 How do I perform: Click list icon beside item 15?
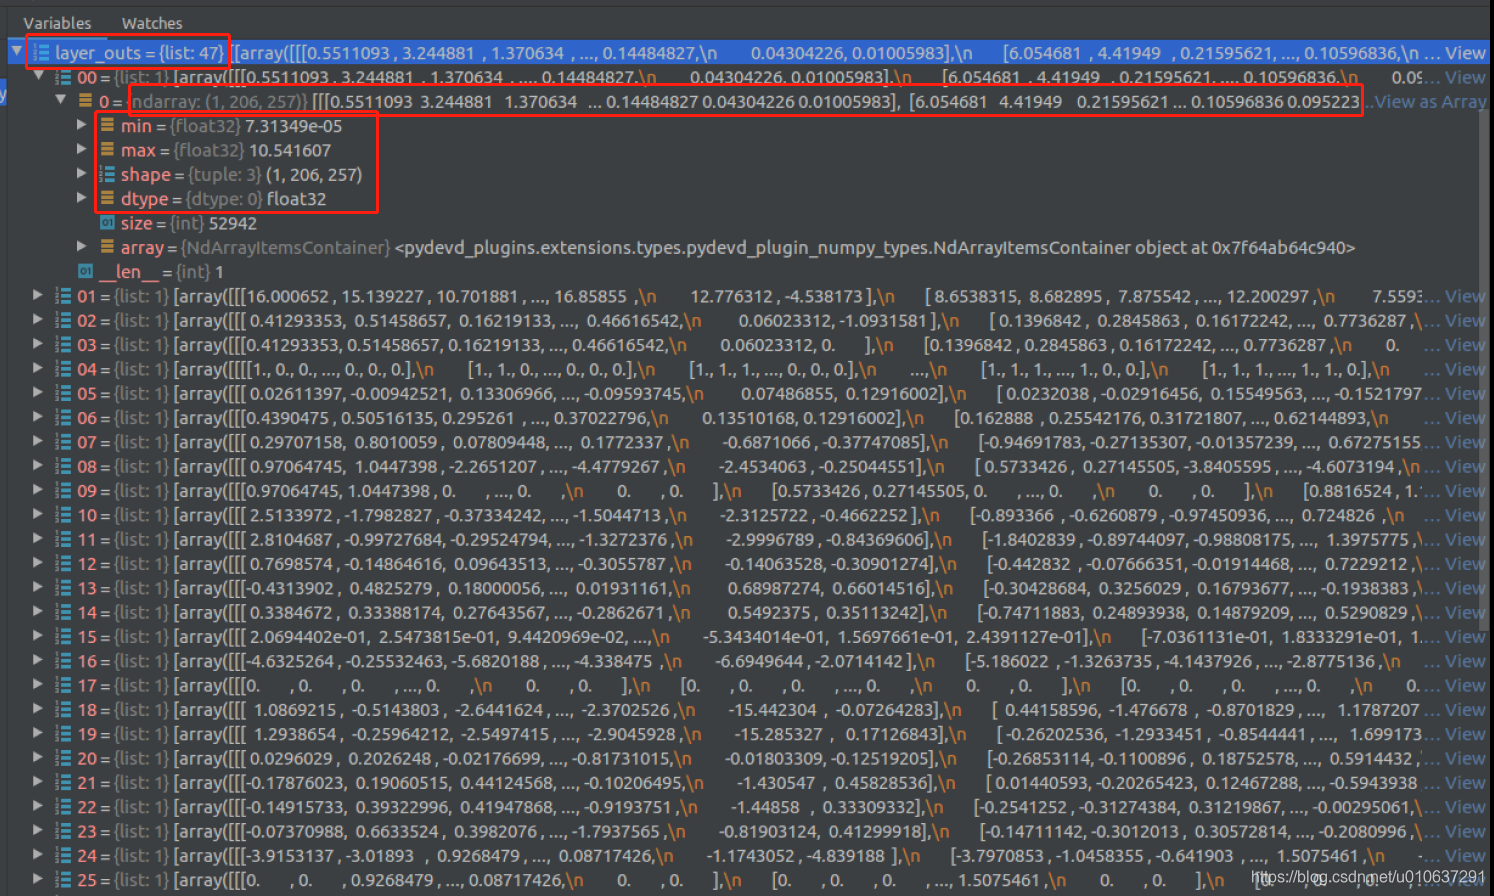63,637
